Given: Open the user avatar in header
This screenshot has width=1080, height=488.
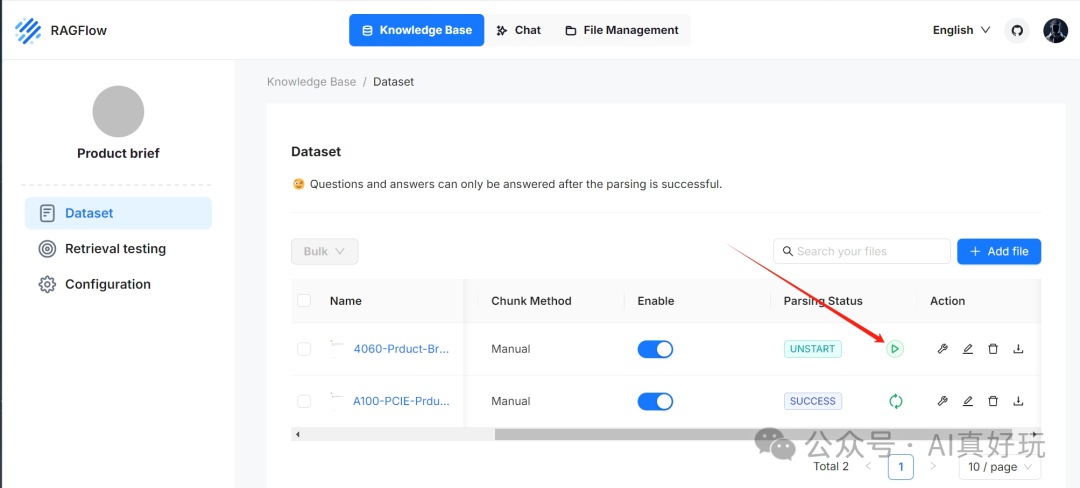Looking at the screenshot, I should tap(1055, 30).
